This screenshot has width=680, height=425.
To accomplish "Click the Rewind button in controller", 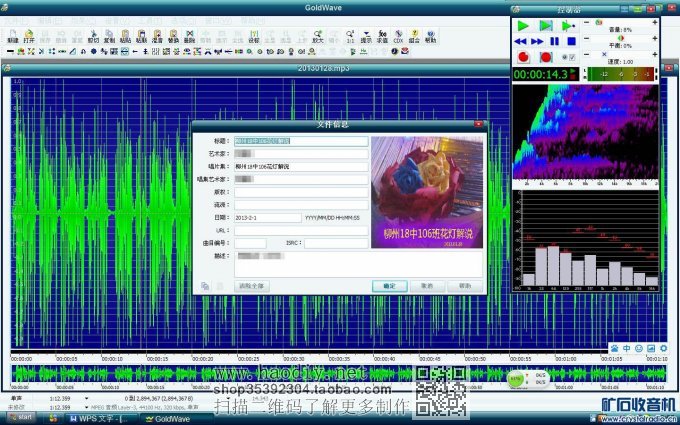I will pos(522,42).
